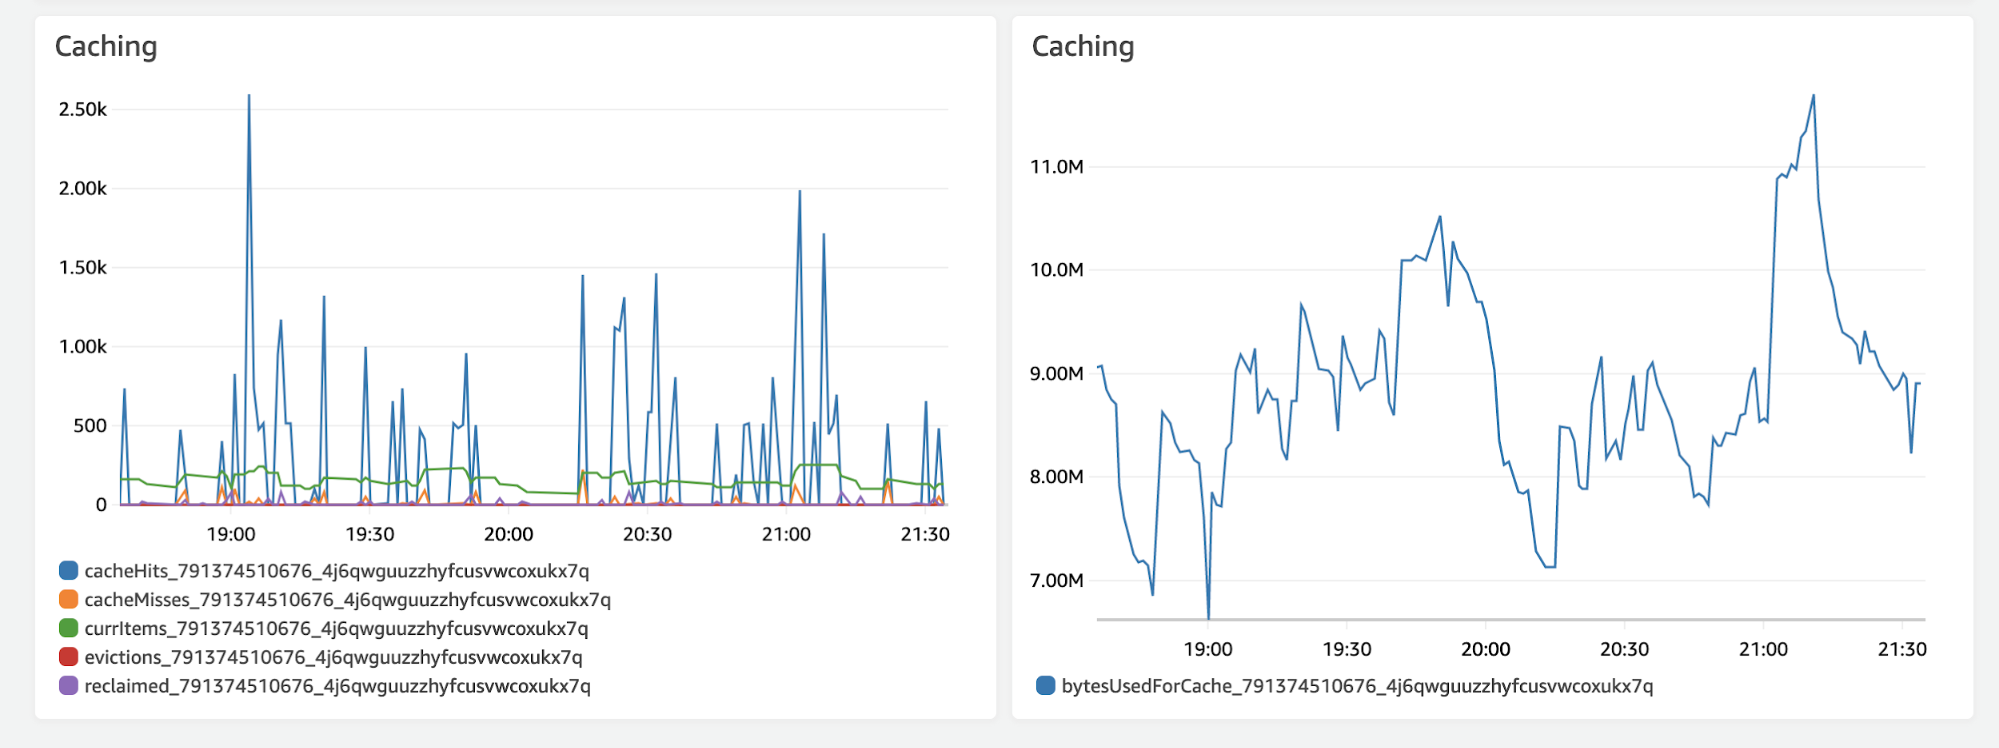Click the tallest cacheHits spike above 2.50k

click(x=249, y=97)
